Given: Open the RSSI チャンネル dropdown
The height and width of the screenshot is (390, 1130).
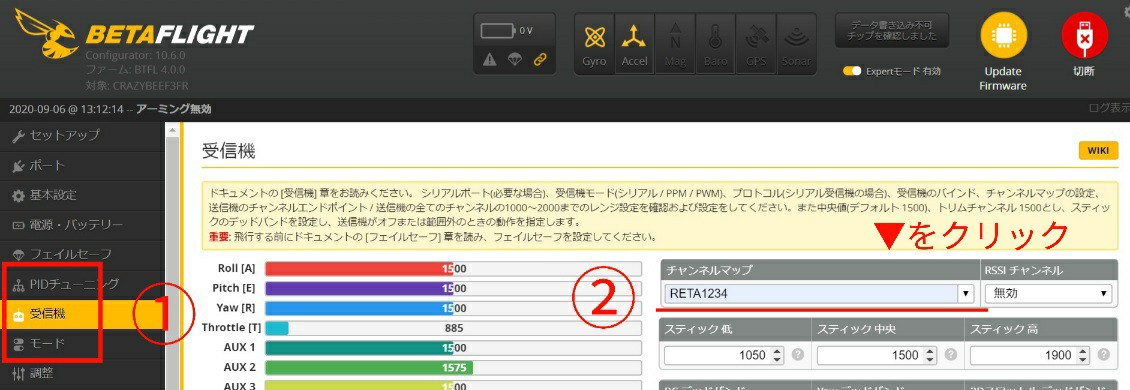Looking at the screenshot, I should [1049, 294].
